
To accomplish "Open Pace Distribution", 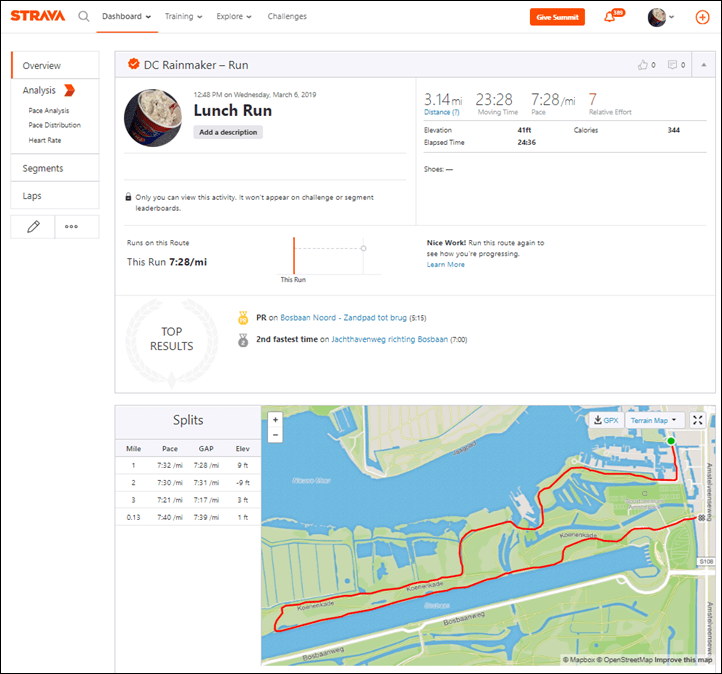I will click(54, 125).
